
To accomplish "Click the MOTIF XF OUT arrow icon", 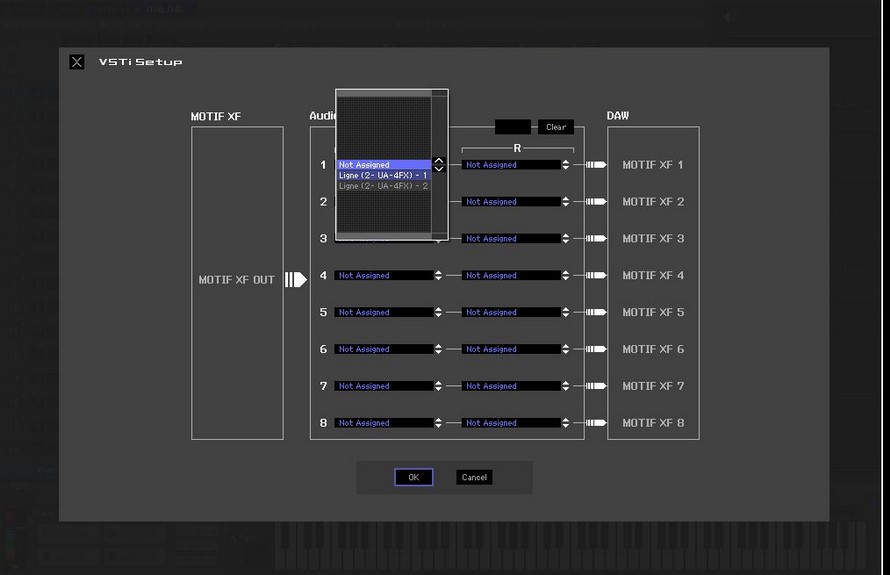I will [295, 280].
